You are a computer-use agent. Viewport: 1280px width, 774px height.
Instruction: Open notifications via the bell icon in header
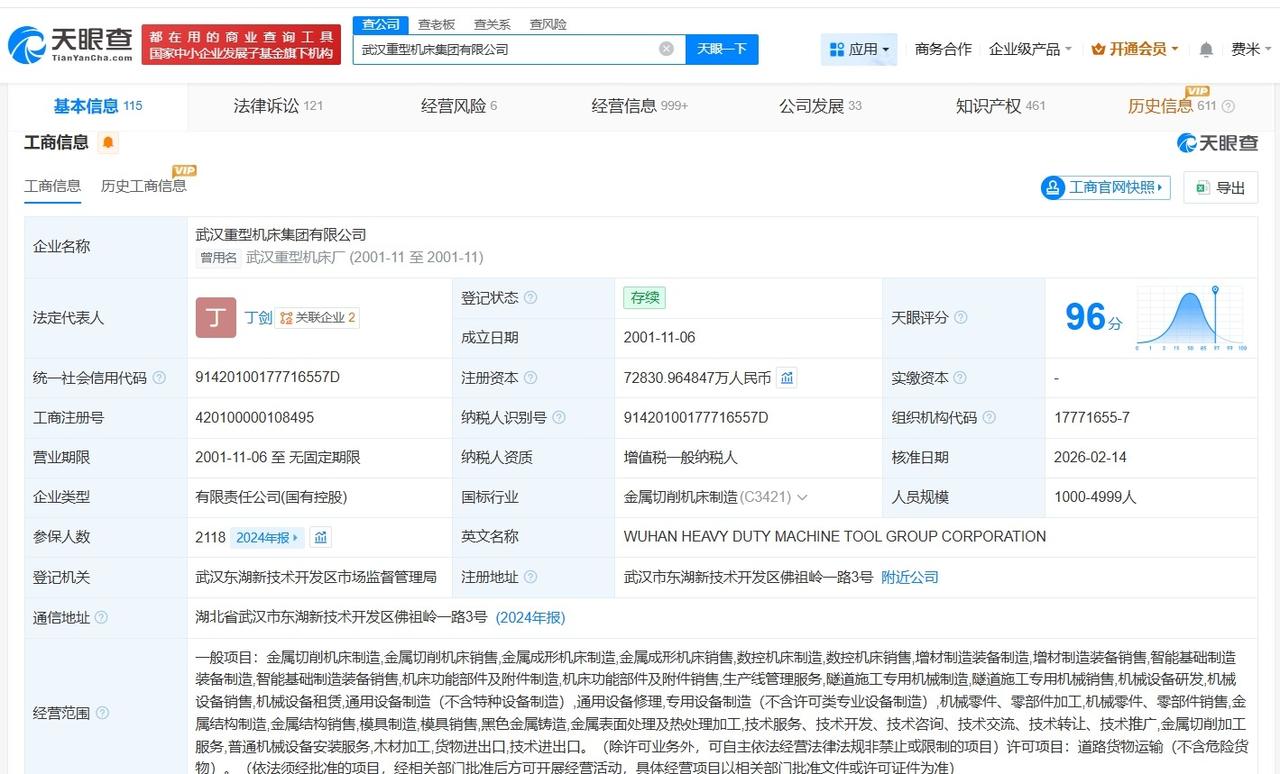click(1206, 49)
